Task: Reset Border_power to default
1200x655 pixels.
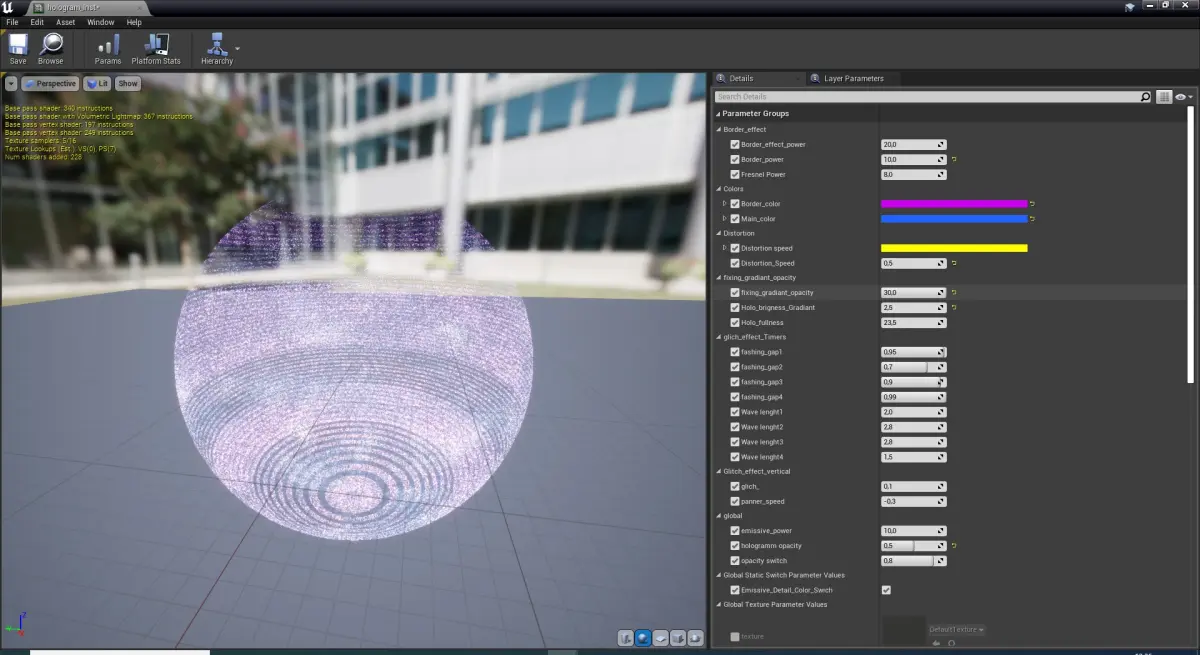Action: pos(954,159)
